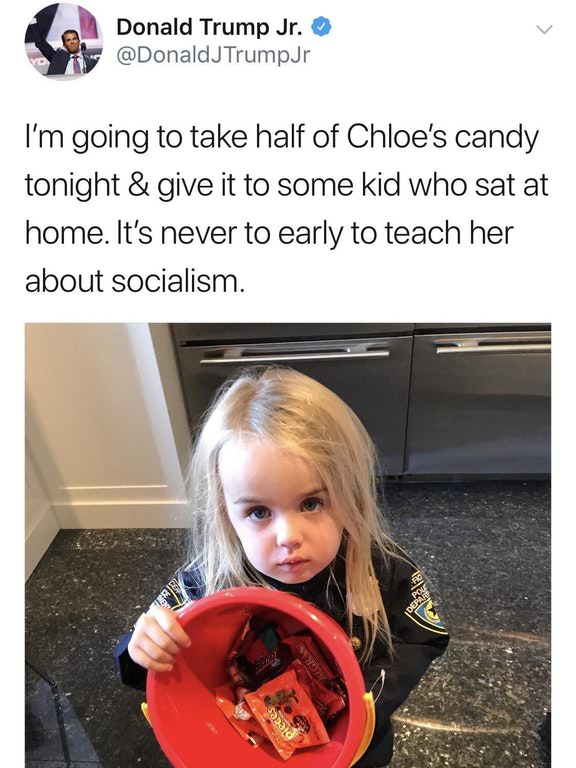Tap the right drawer handle in photo
This screenshot has width=576, height=768.
click(492, 344)
